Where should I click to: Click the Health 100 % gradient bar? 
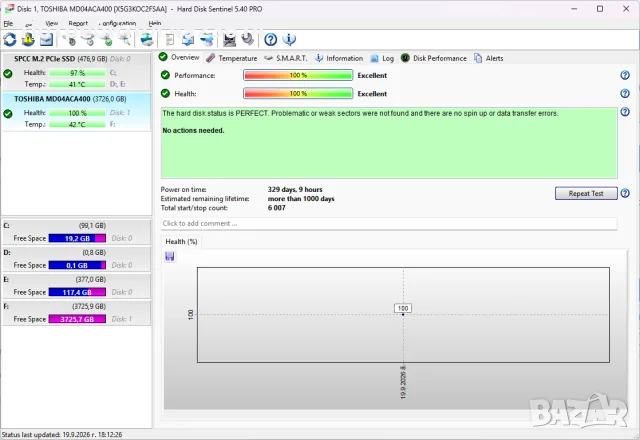[x=298, y=93]
